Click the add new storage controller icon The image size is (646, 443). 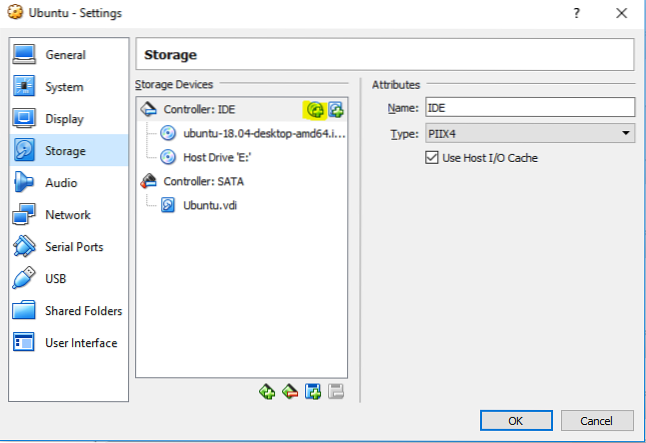[x=267, y=392]
